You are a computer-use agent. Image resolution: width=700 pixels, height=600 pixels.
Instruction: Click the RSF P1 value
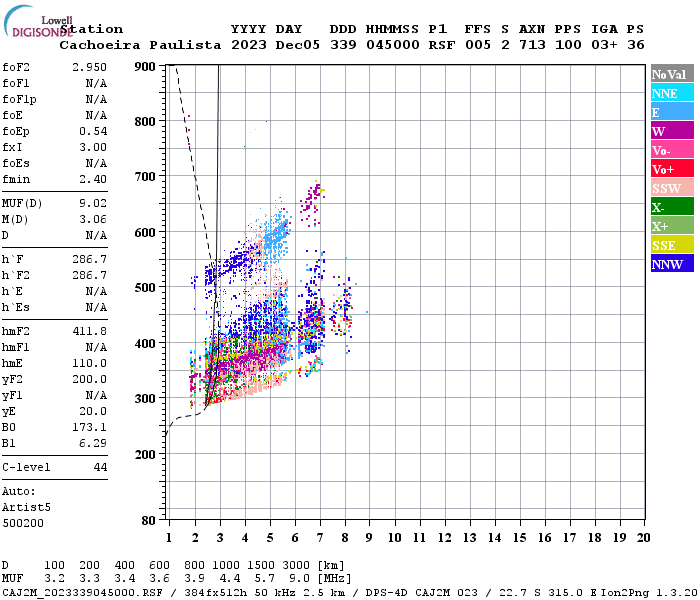(442, 45)
